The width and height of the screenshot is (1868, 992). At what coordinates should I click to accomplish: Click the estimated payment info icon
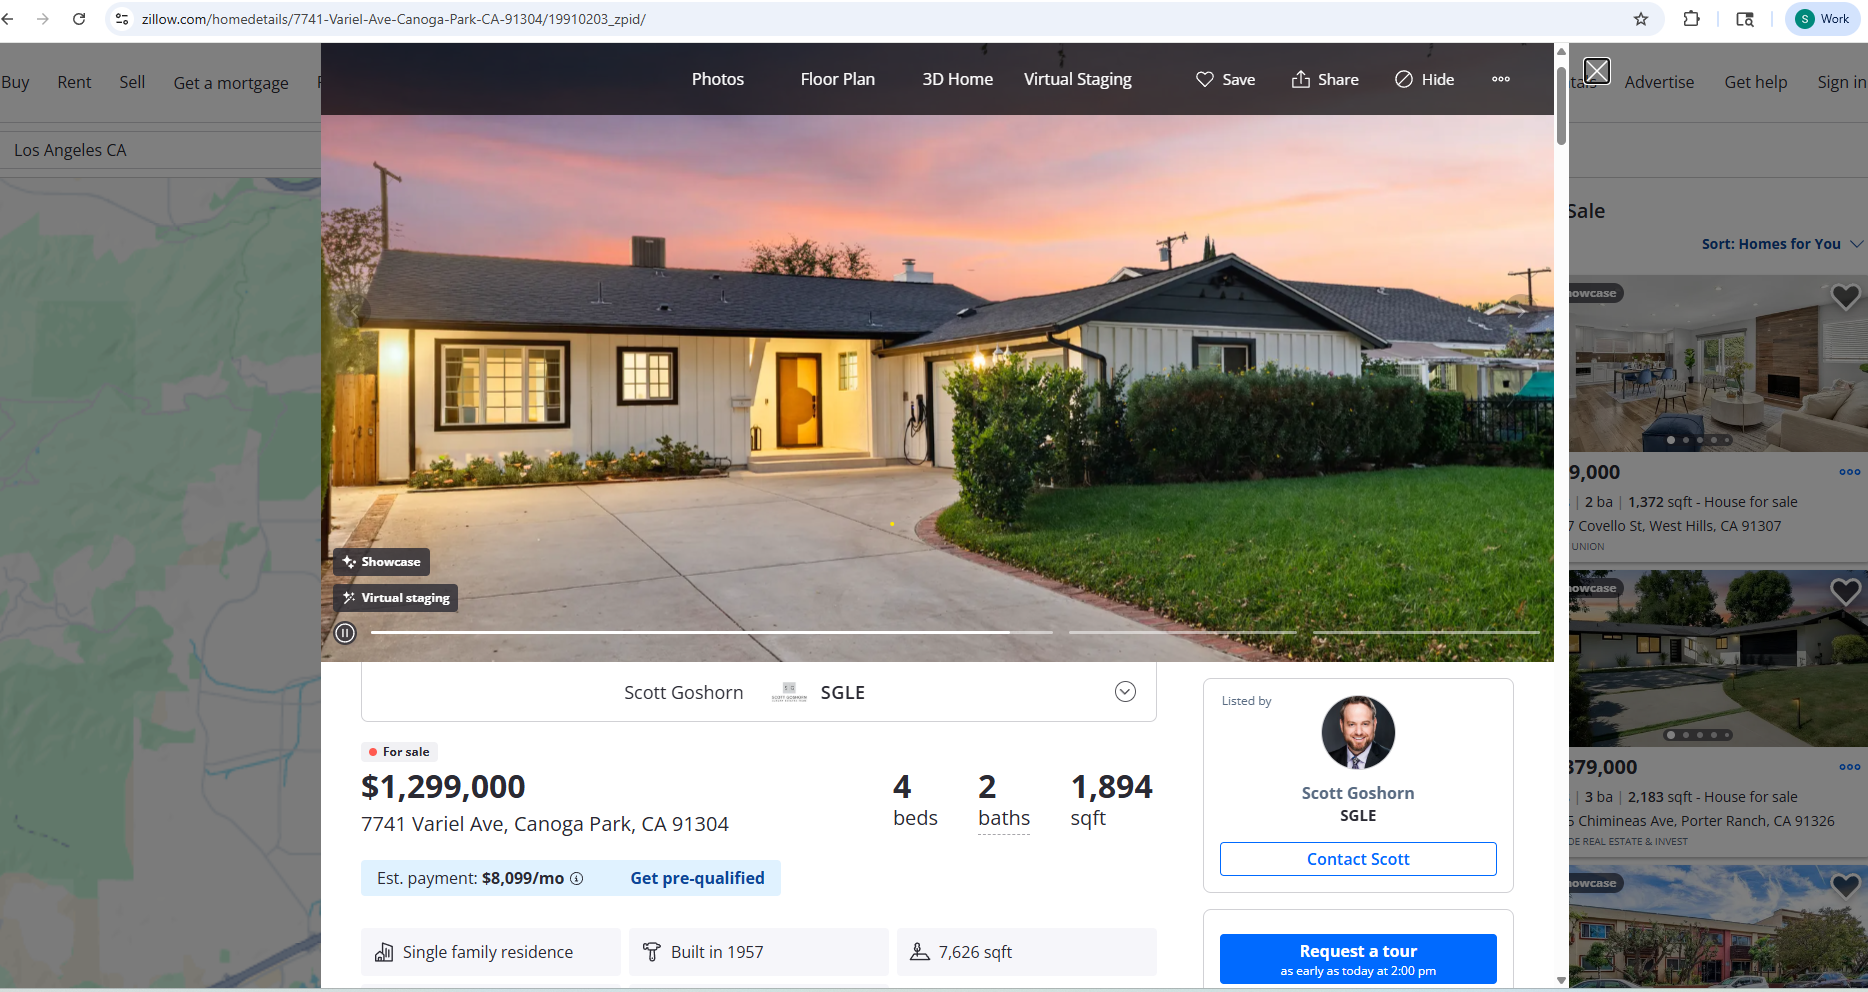coord(576,879)
